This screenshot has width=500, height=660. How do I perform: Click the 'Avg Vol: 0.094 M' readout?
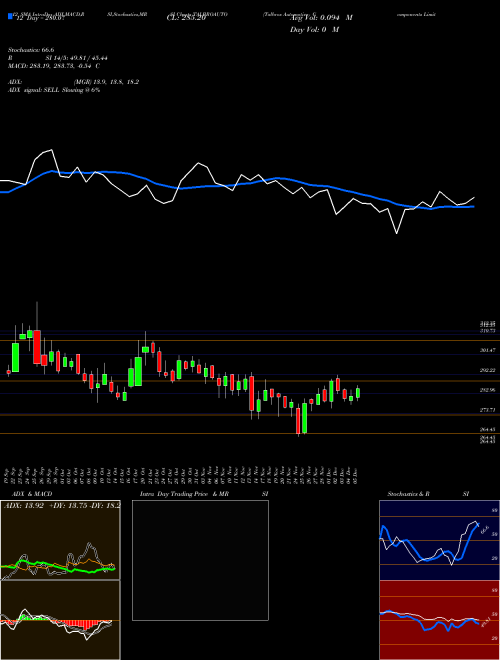(321, 18)
